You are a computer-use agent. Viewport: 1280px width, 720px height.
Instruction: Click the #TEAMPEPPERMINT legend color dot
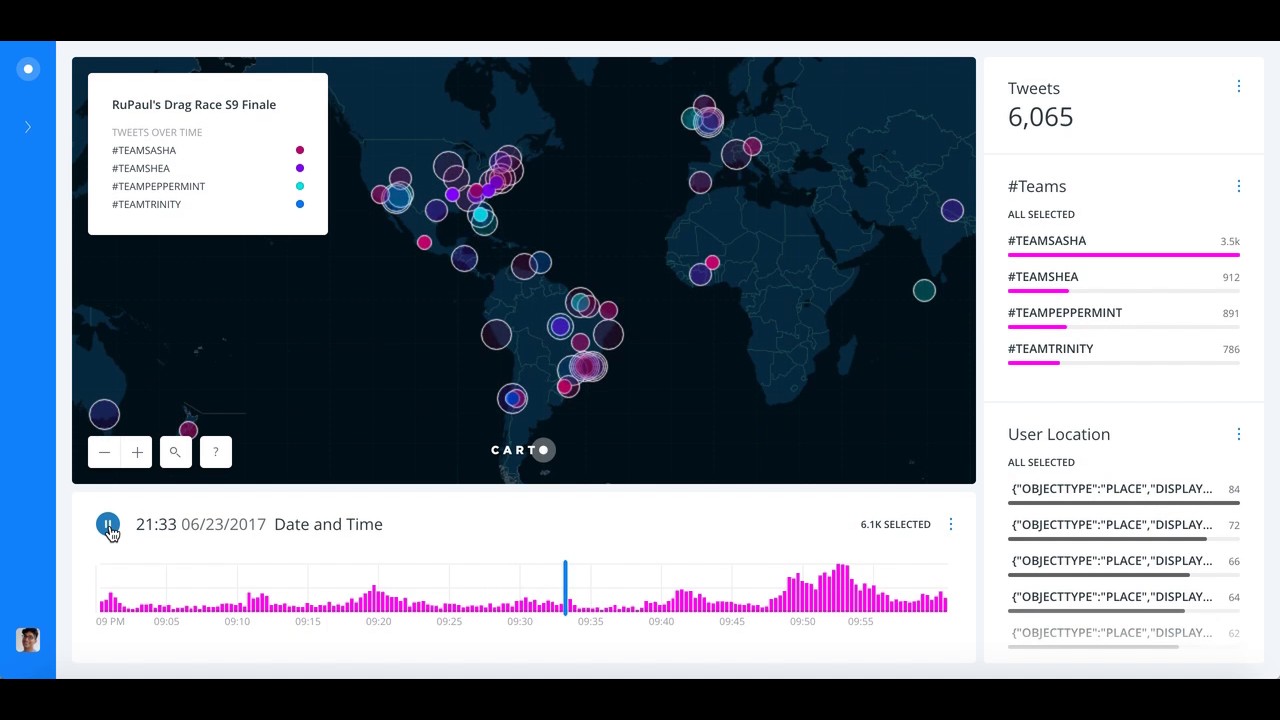click(300, 186)
